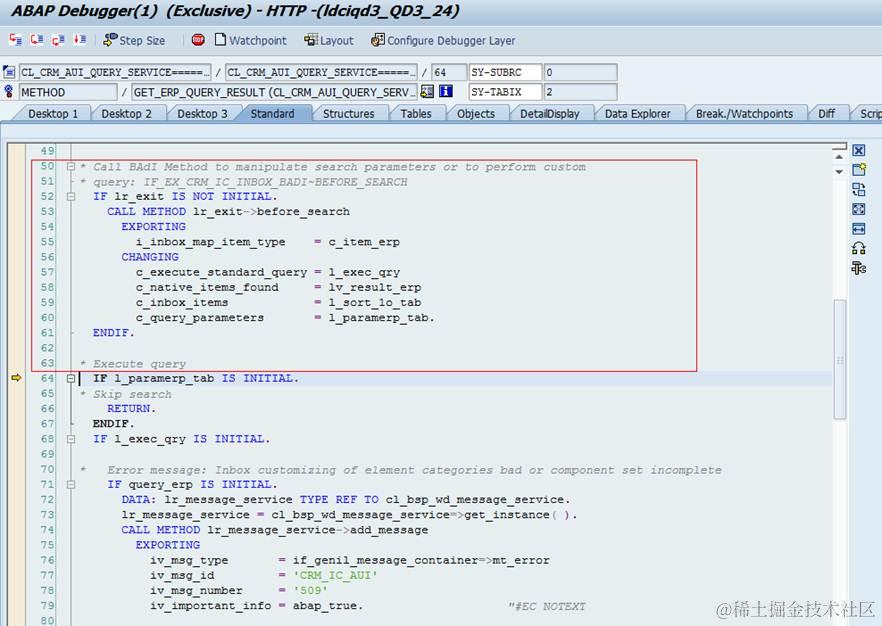Click 'abap_true.' on line 79
This screenshot has width=882, height=626.
(328, 606)
